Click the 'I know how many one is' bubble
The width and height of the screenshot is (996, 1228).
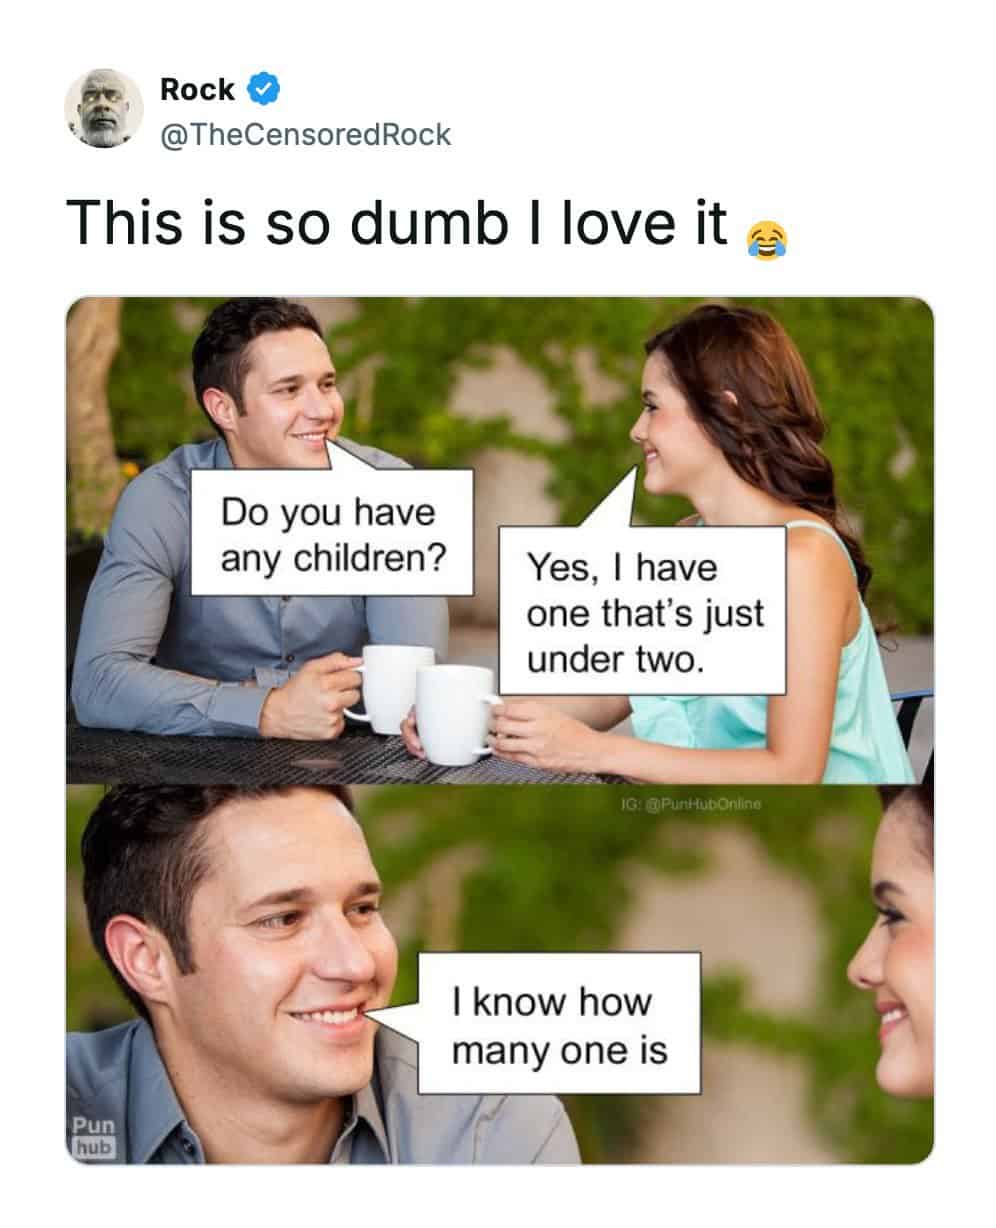559,1023
